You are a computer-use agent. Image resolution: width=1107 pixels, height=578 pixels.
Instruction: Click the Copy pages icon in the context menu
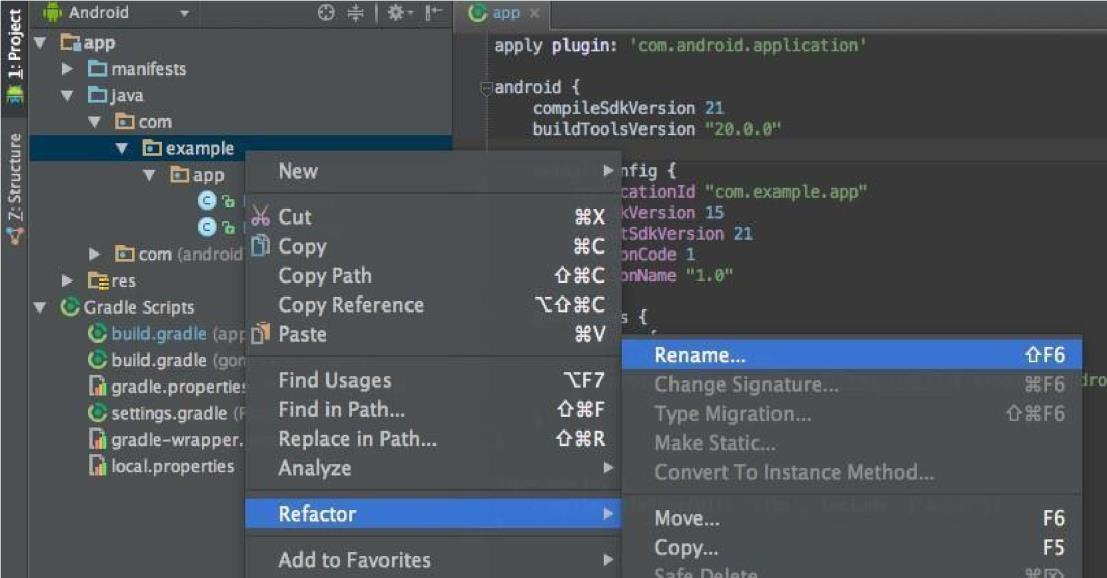[x=260, y=247]
